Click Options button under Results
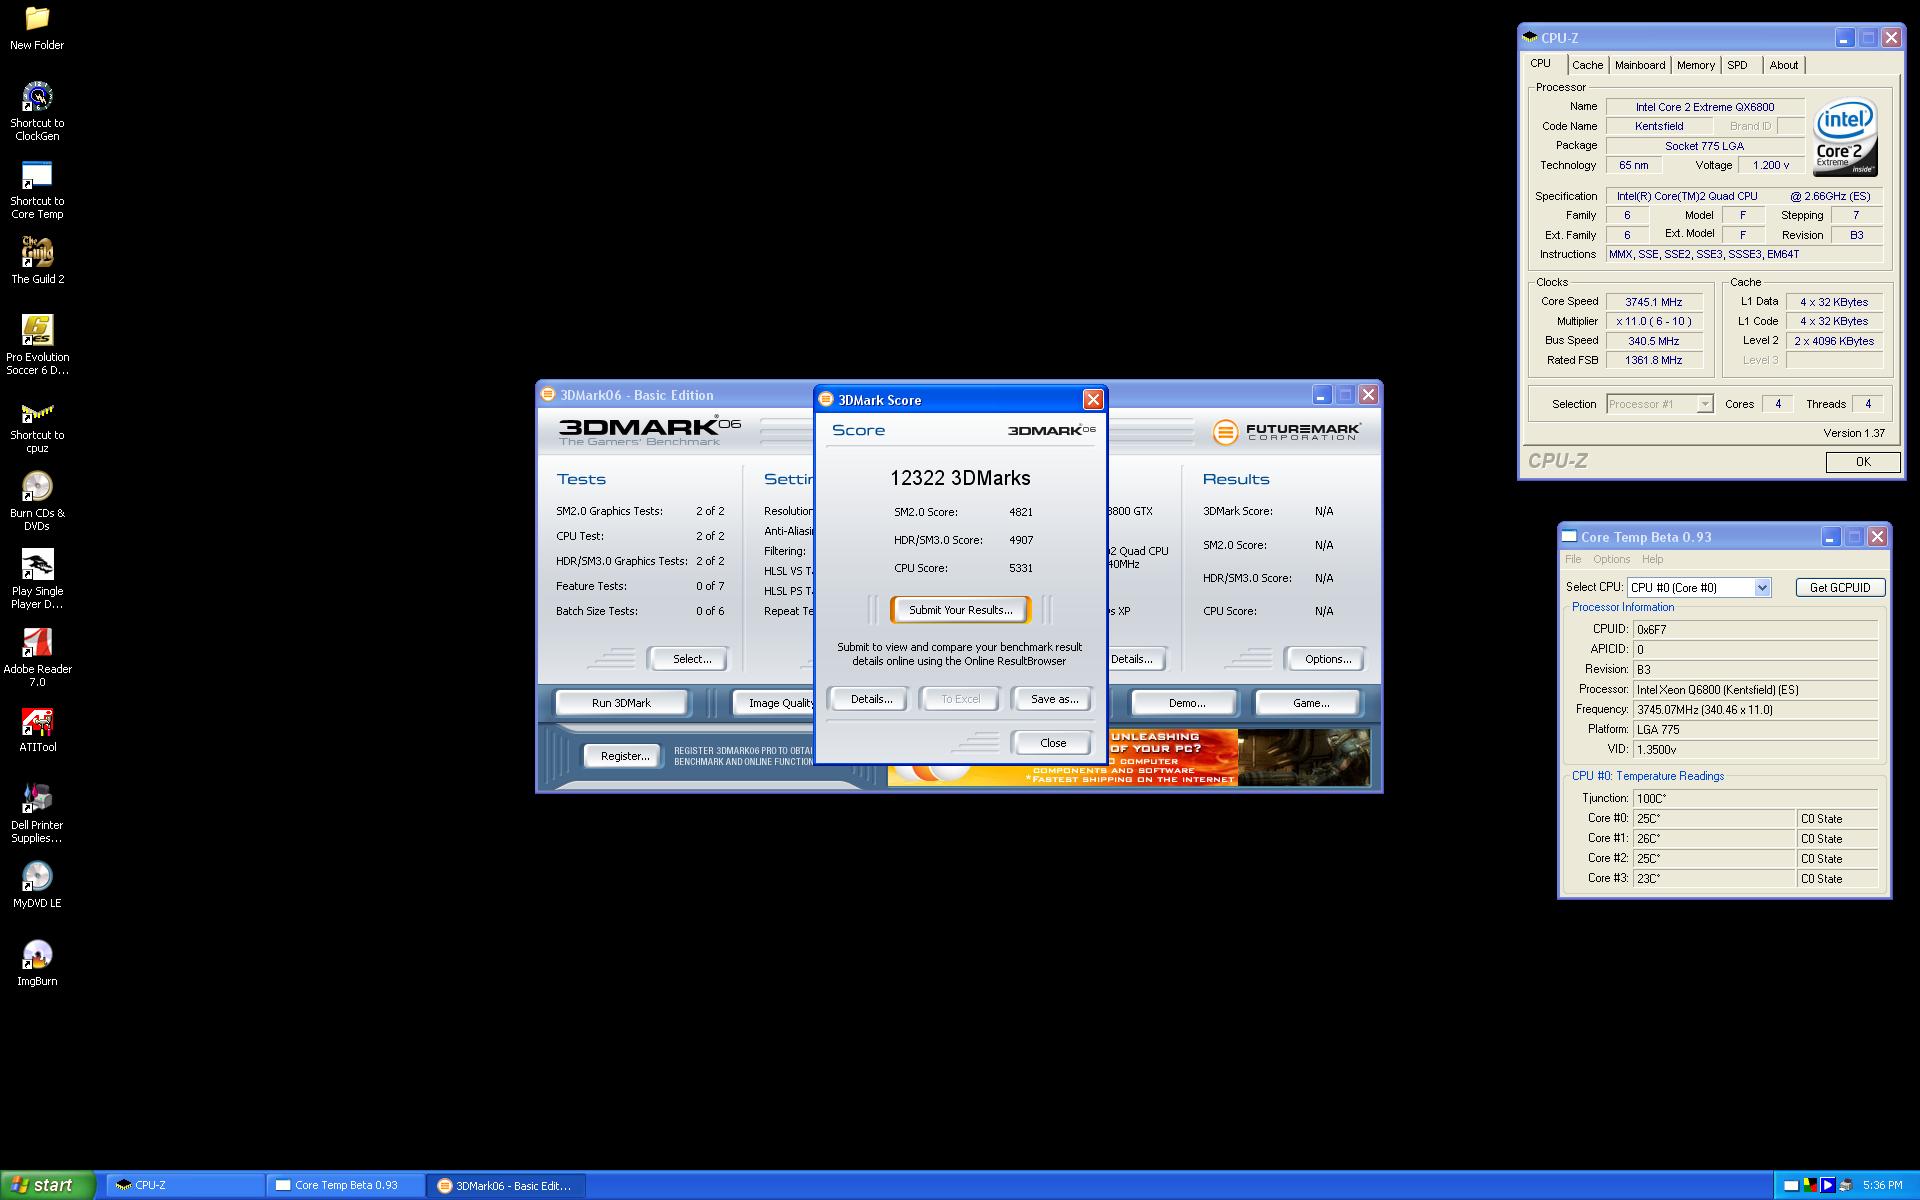Image resolution: width=1920 pixels, height=1200 pixels. point(1327,659)
